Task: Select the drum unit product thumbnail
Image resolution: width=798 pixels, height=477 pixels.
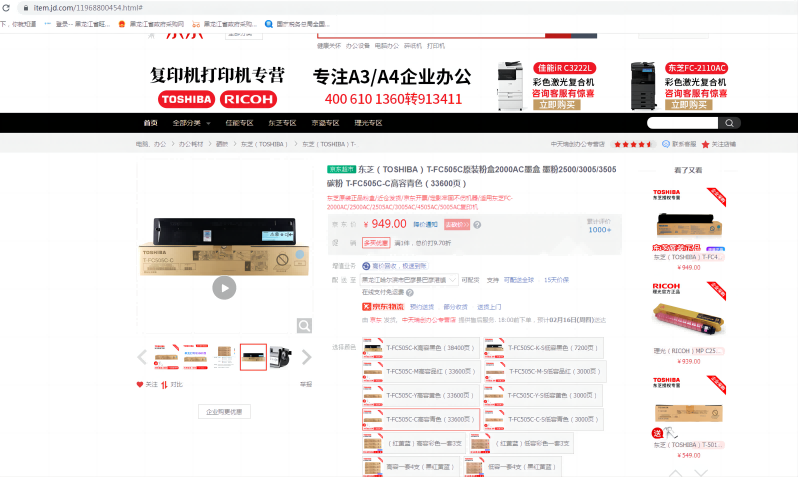Action: click(281, 357)
